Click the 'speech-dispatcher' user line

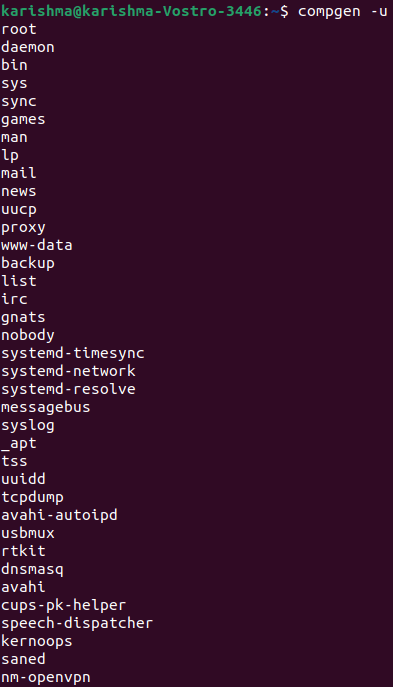[77, 623]
